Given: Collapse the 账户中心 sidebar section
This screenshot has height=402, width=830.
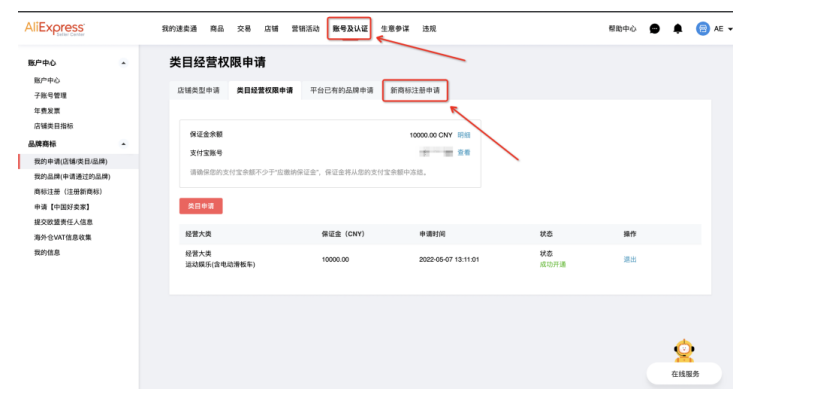Looking at the screenshot, I should (123, 62).
